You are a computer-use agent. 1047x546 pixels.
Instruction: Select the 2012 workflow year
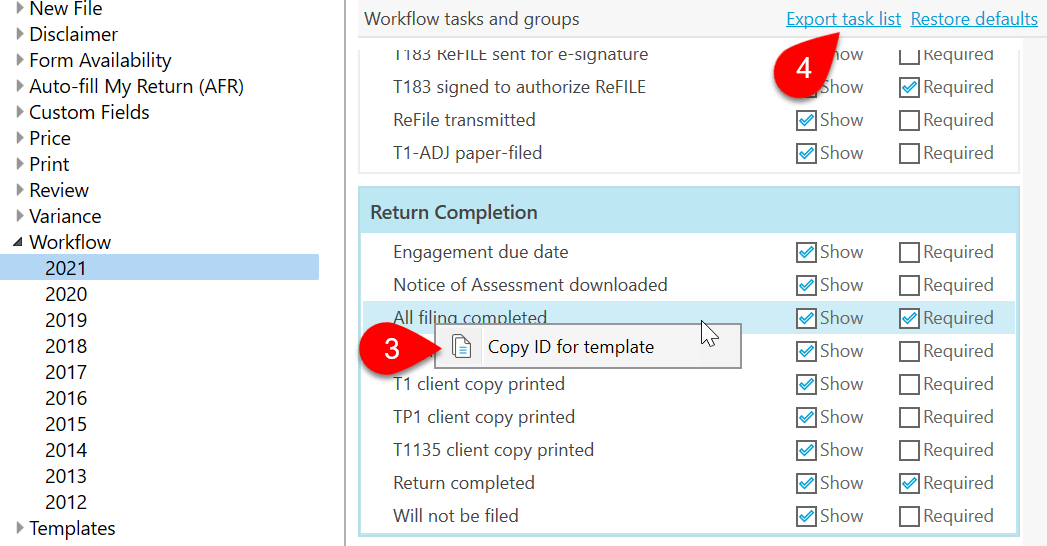click(x=66, y=502)
